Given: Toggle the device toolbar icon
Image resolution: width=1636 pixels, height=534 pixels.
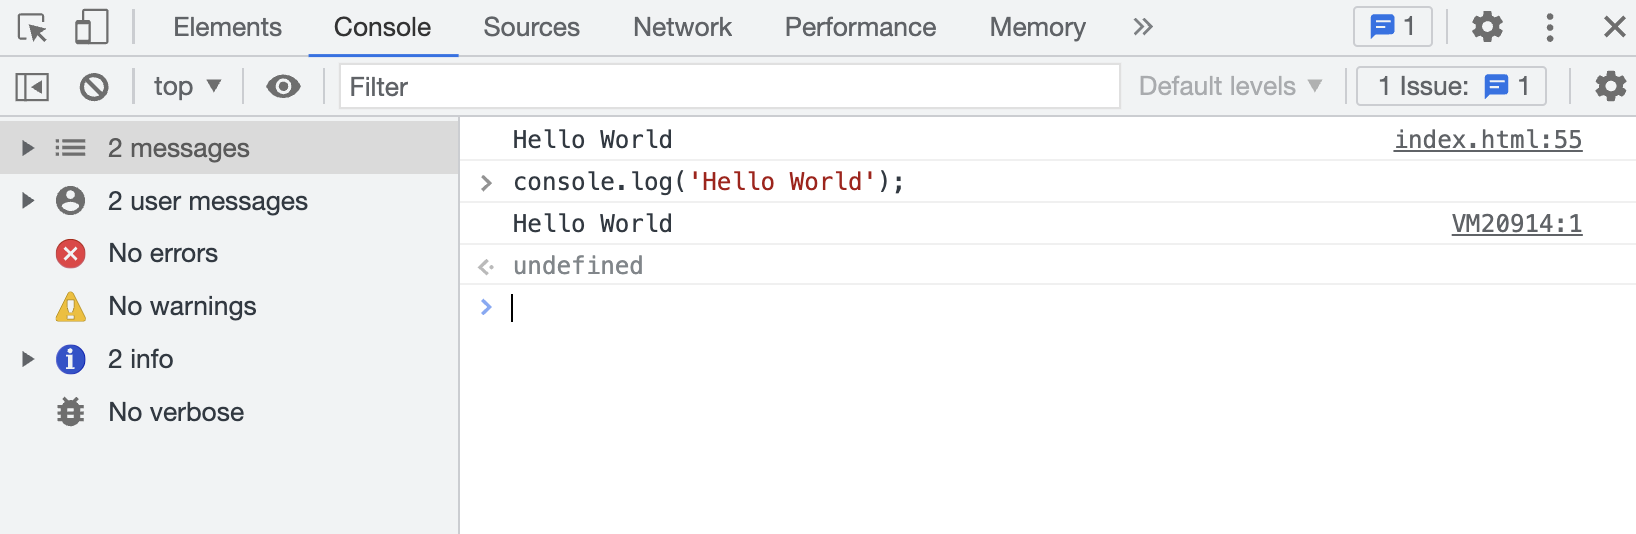Looking at the screenshot, I should click(x=91, y=27).
